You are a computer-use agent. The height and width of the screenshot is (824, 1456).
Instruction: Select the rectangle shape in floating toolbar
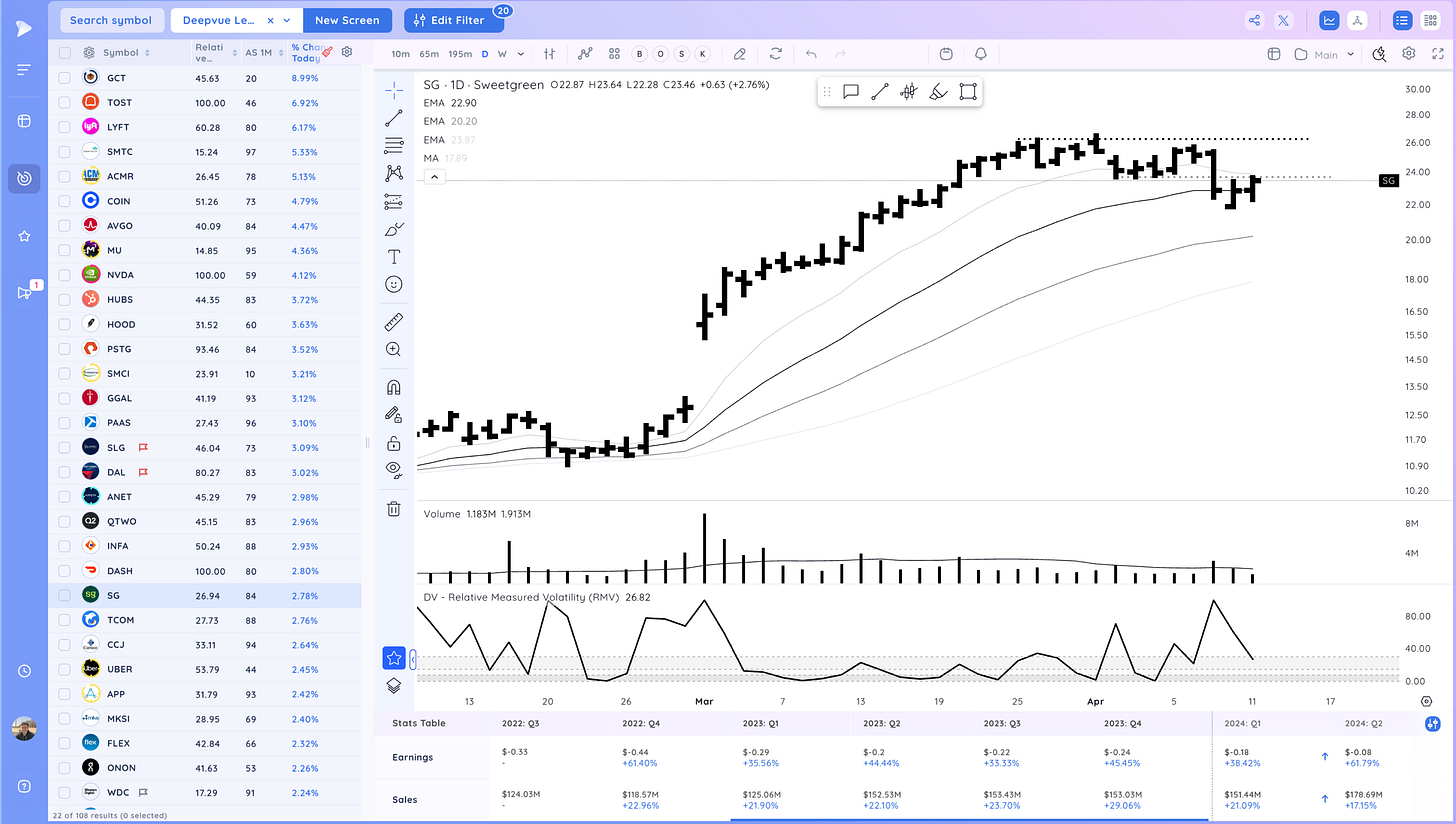click(967, 92)
